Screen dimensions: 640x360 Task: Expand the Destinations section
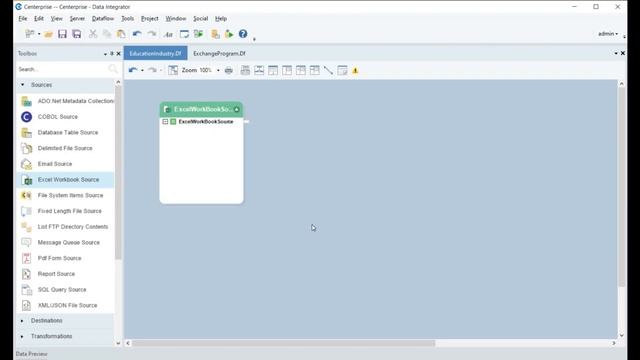pyautogui.click(x=22, y=321)
